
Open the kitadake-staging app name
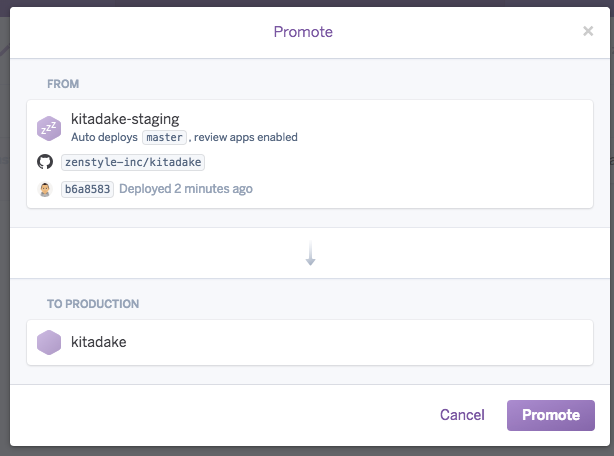[x=125, y=119]
